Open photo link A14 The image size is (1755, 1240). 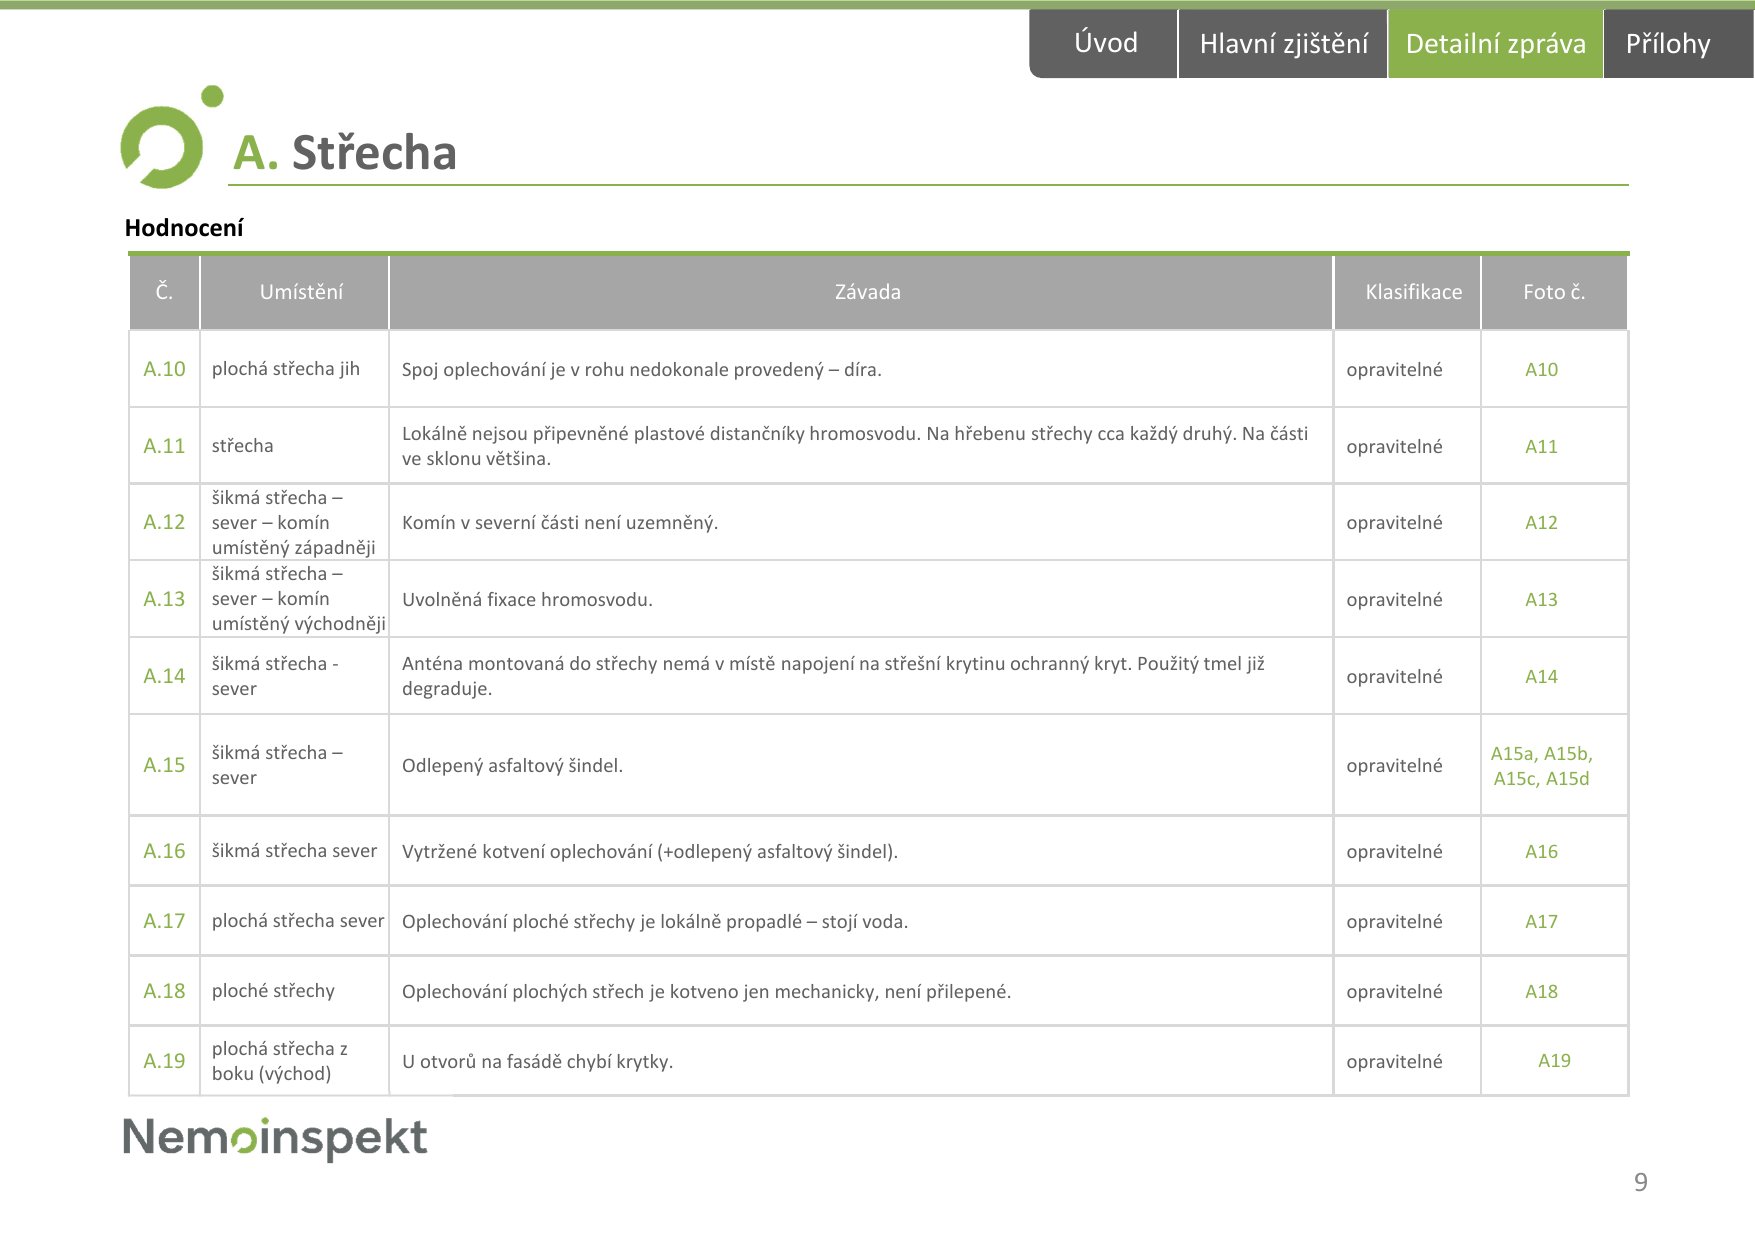click(x=1541, y=676)
